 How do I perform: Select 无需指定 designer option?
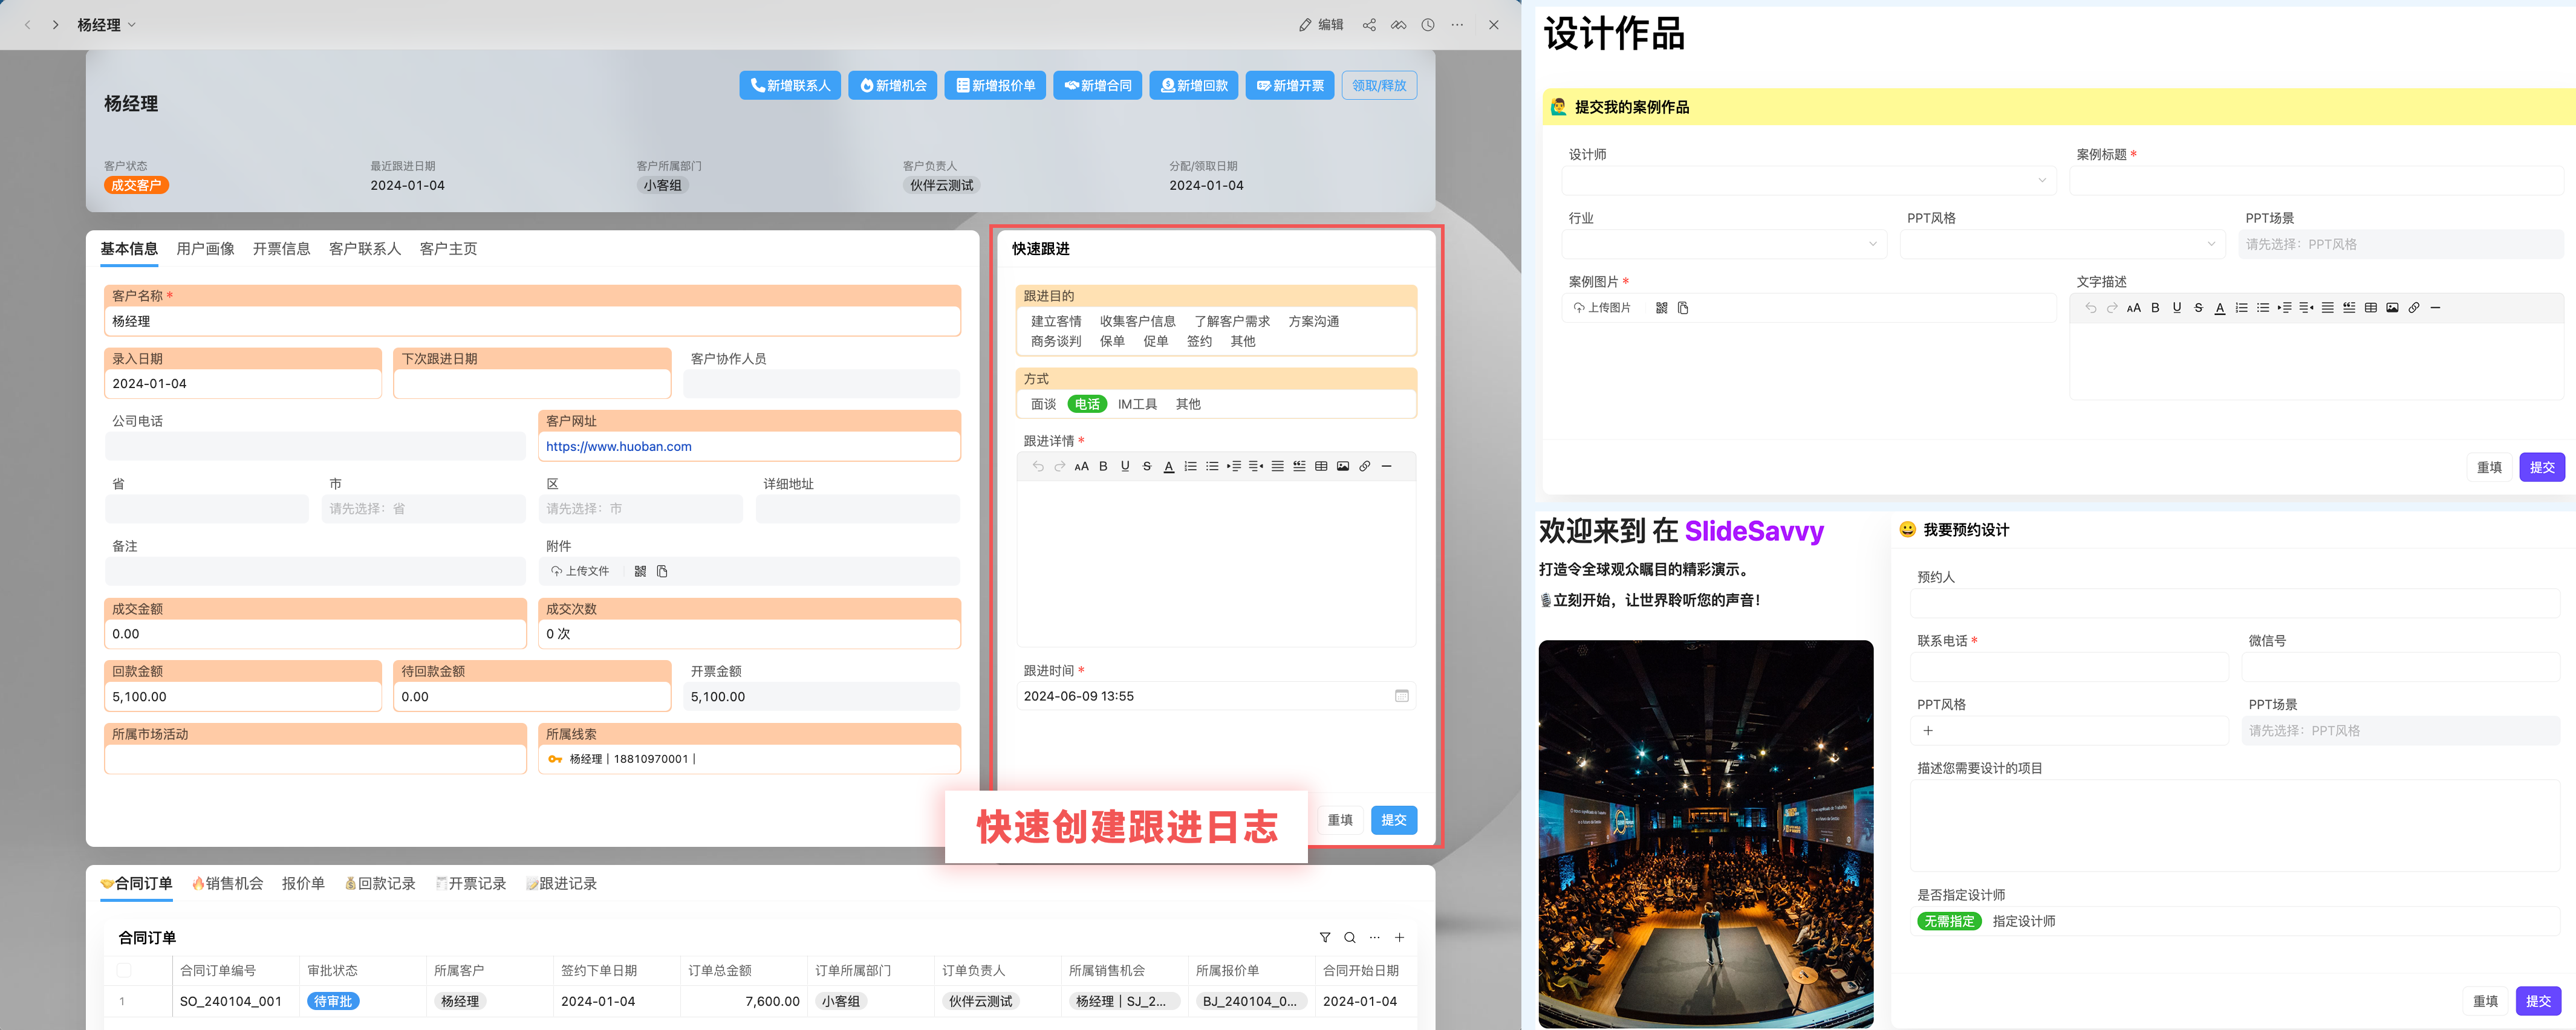click(x=1948, y=921)
